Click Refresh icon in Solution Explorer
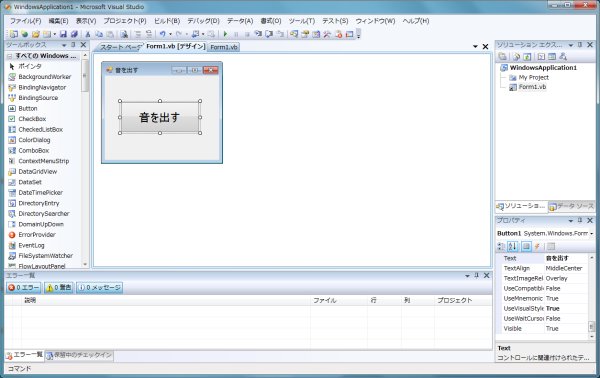 pos(527,57)
